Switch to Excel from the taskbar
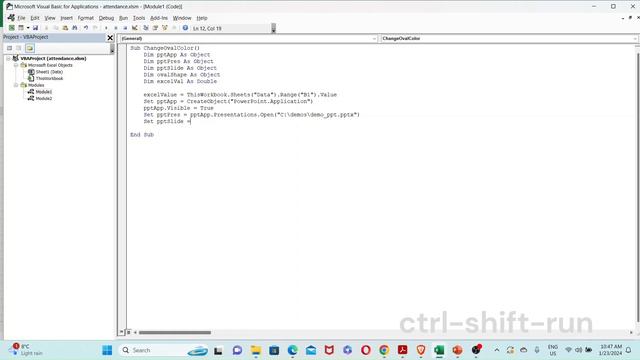Screen dimensions: 640x360 pyautogui.click(x=439, y=350)
